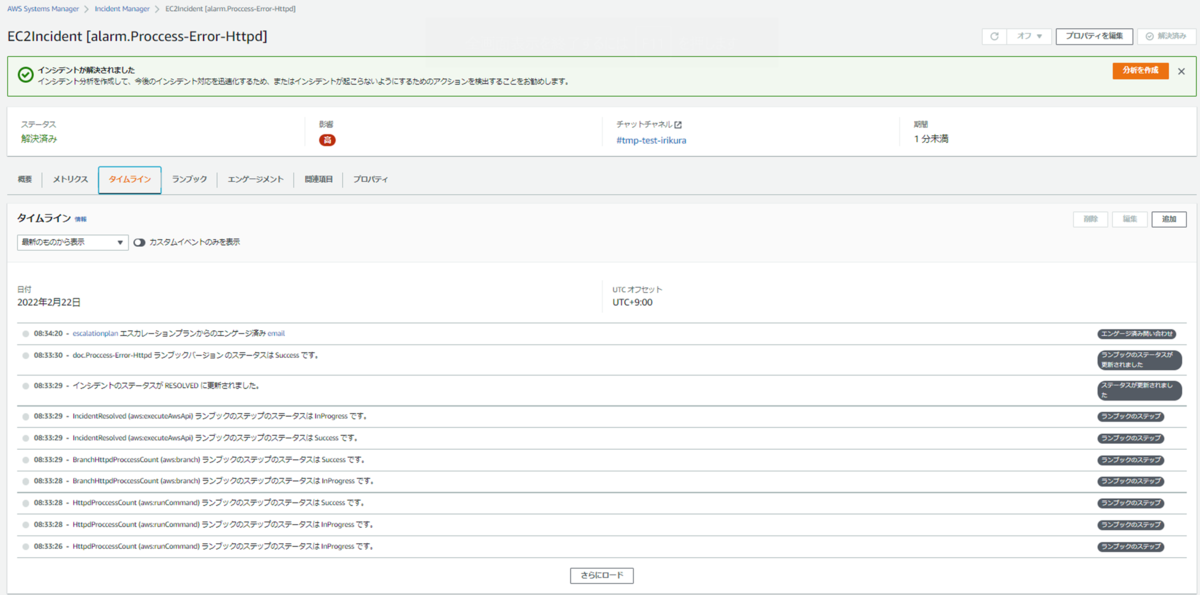The height and width of the screenshot is (595, 1200).
Task: Open the エンゲージメント tab
Action: (x=255, y=179)
